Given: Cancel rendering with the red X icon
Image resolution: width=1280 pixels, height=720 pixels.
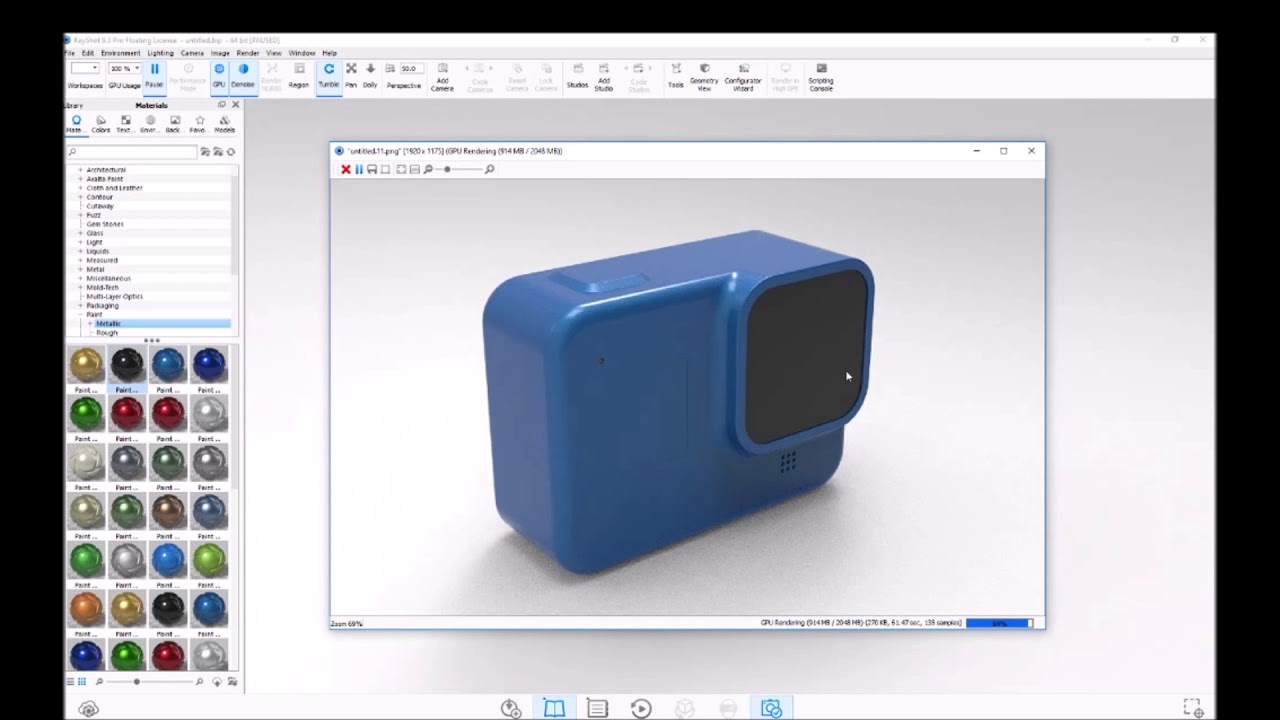Looking at the screenshot, I should [x=346, y=170].
